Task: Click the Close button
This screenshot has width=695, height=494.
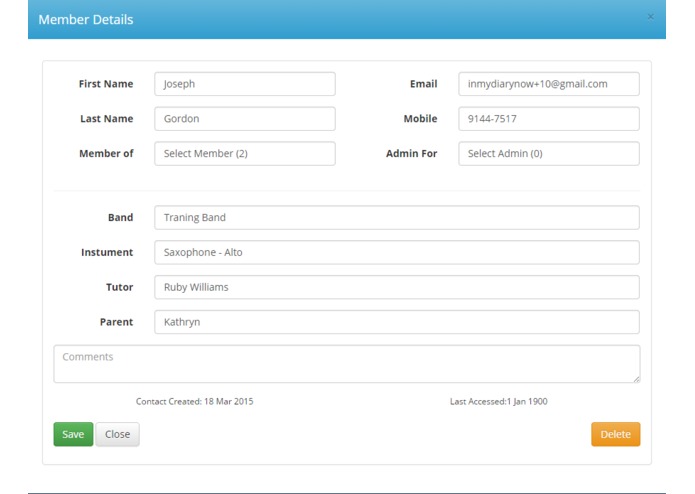Action: pos(117,434)
